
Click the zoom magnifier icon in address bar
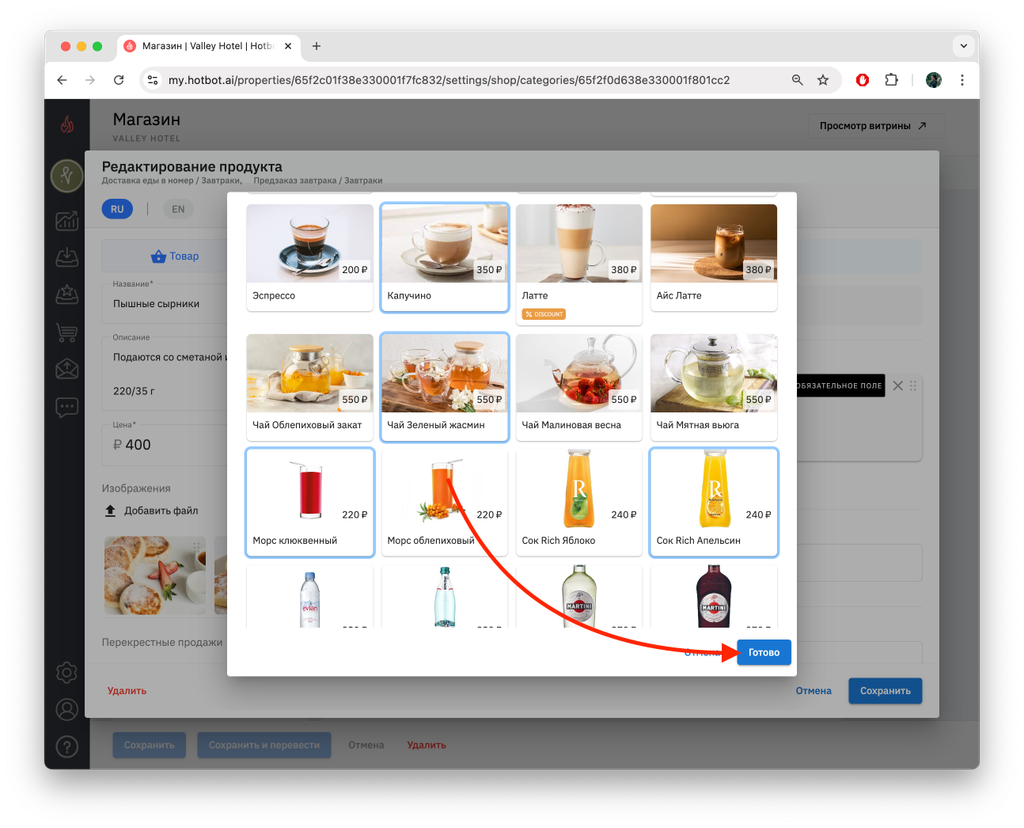[x=797, y=80]
